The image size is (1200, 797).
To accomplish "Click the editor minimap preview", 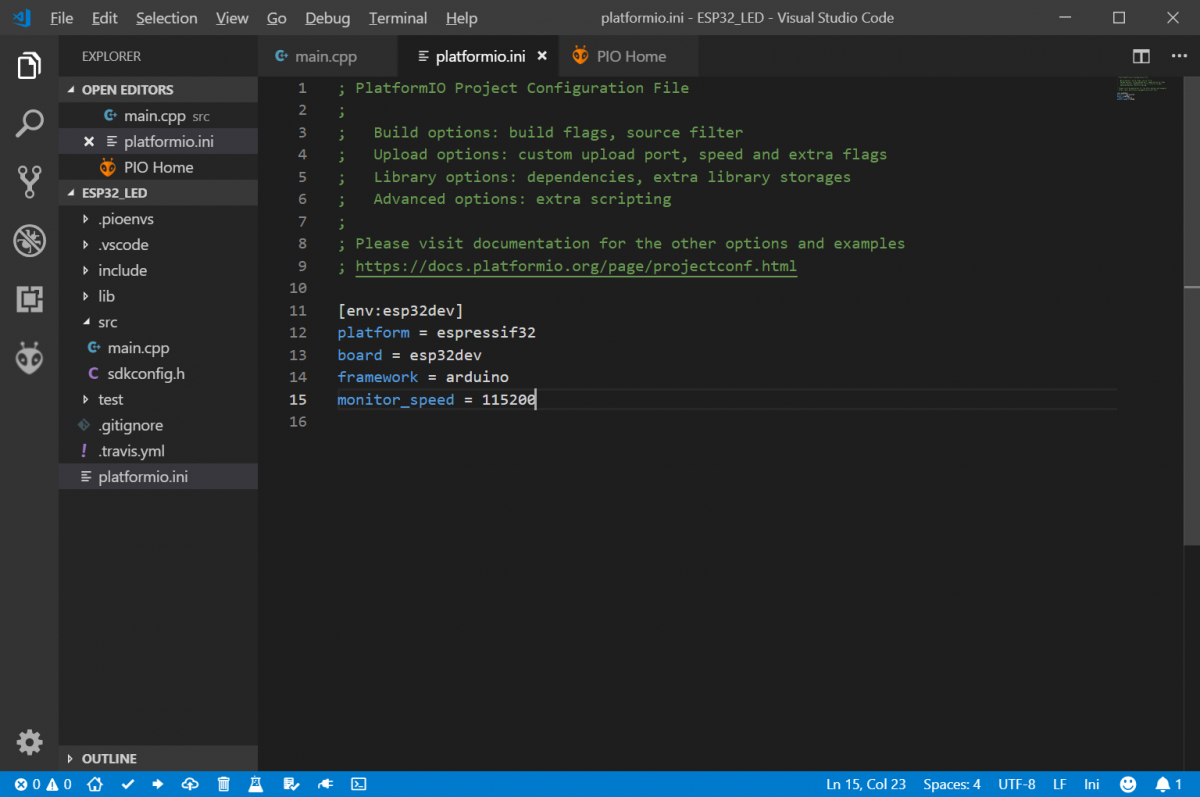I will 1142,89.
